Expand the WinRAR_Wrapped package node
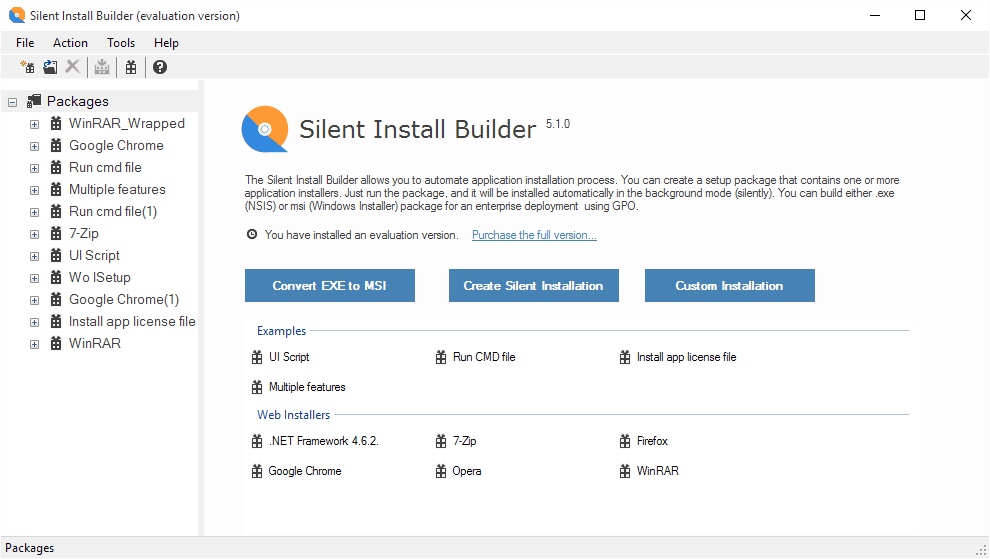This screenshot has height=559, width=990. point(34,124)
